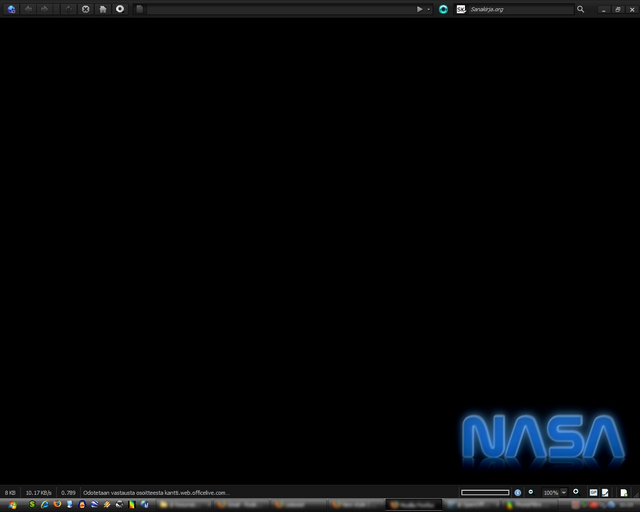Click the show desktop quick launch icon
Viewport: 640px width, 512px height.
pos(70,504)
